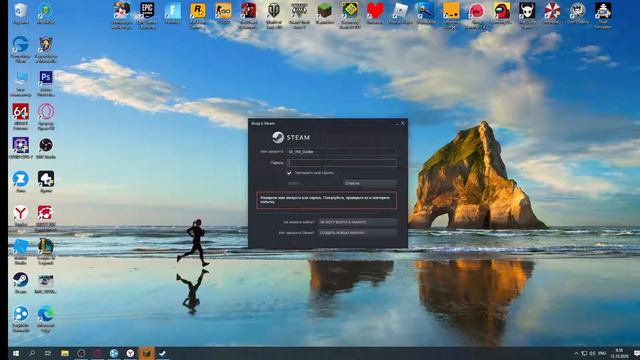Focus the Steam password field
Screen dimensions: 640x360
342,162
